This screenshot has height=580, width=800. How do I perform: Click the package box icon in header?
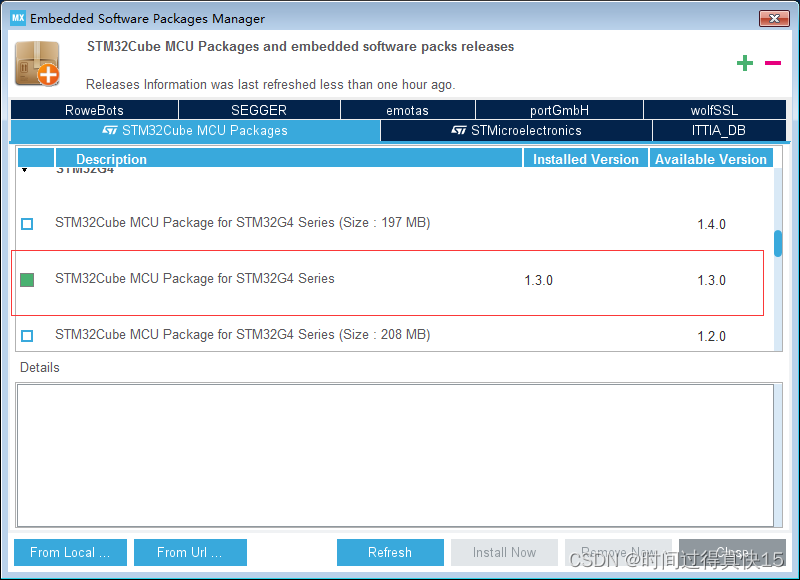coord(37,64)
